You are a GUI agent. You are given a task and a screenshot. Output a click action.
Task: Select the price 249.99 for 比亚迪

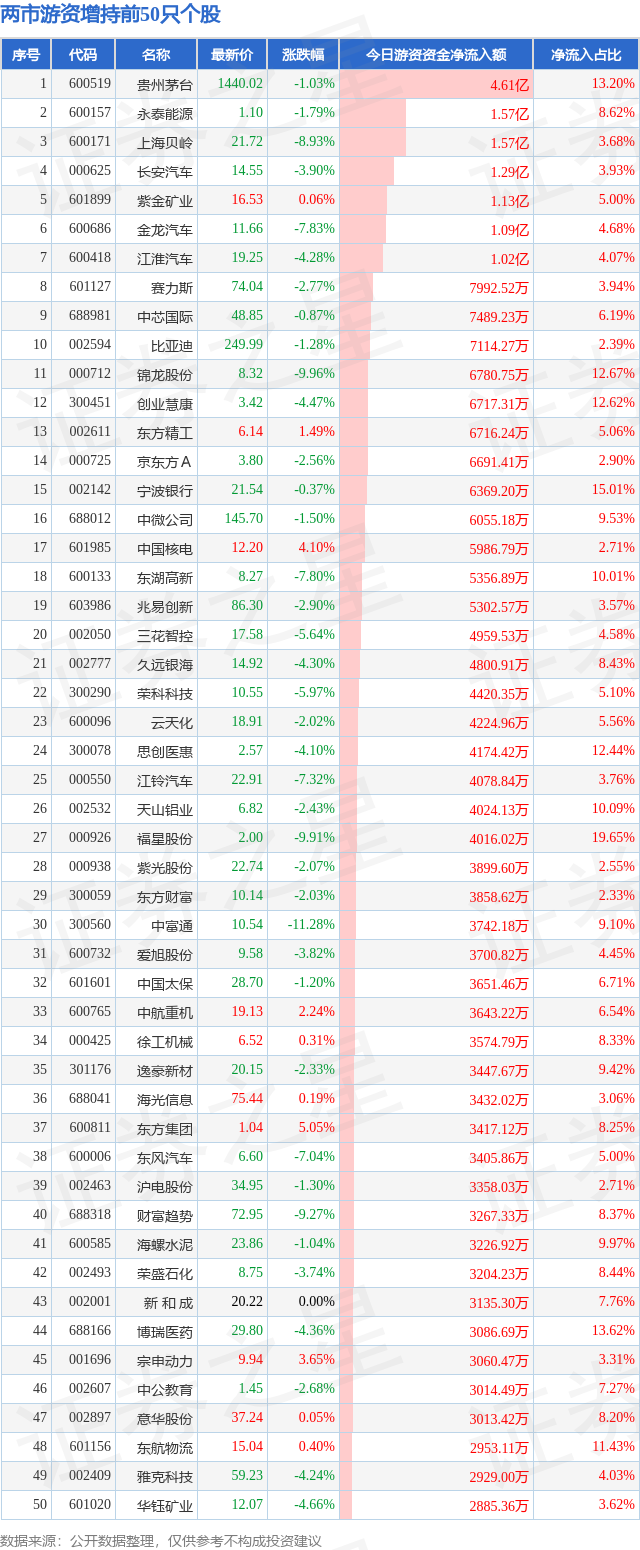pos(244,345)
